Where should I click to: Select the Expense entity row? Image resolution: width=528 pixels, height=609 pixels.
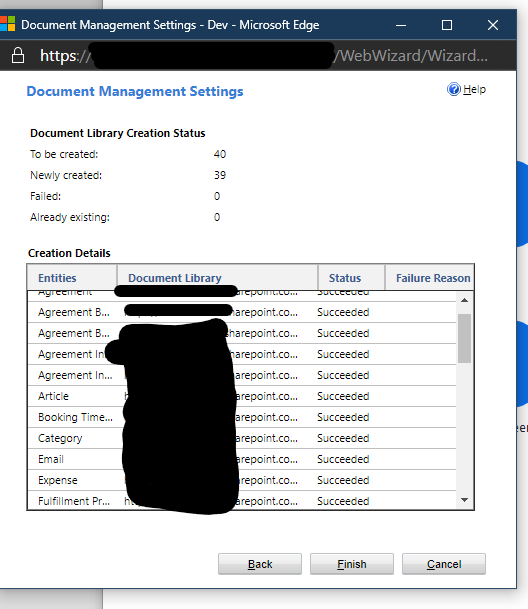242,480
